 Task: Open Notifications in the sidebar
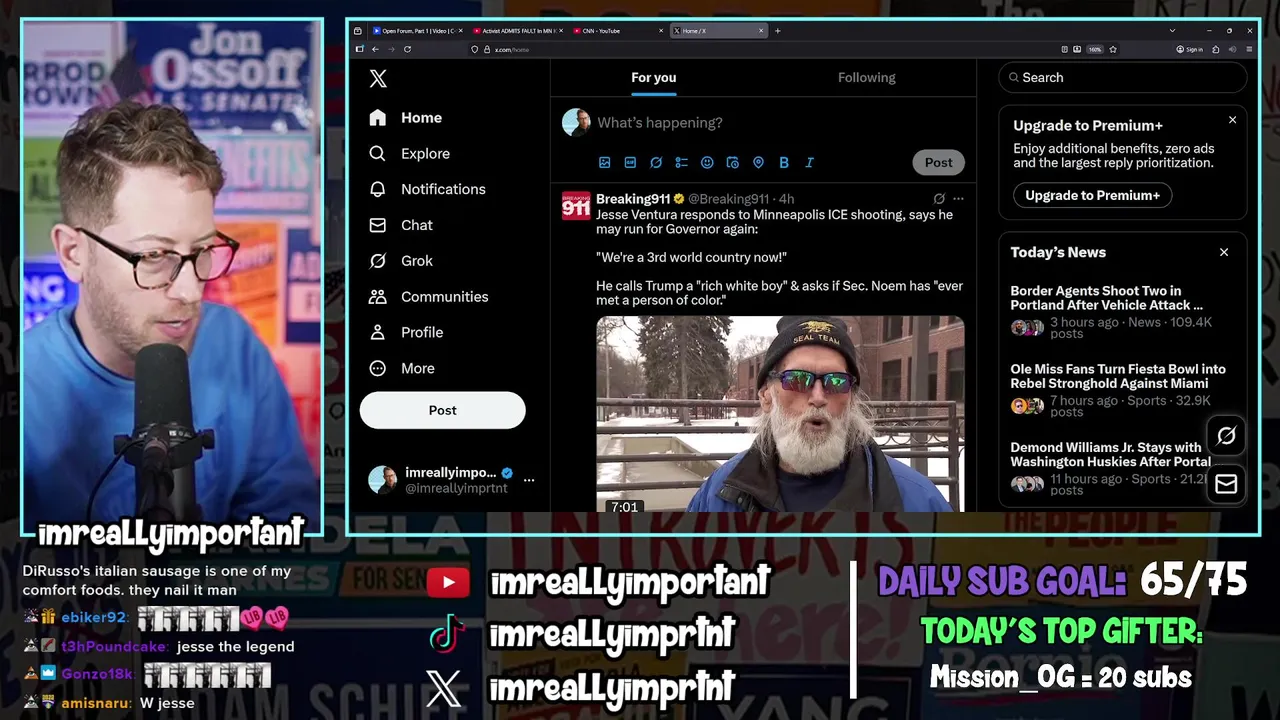(428, 189)
